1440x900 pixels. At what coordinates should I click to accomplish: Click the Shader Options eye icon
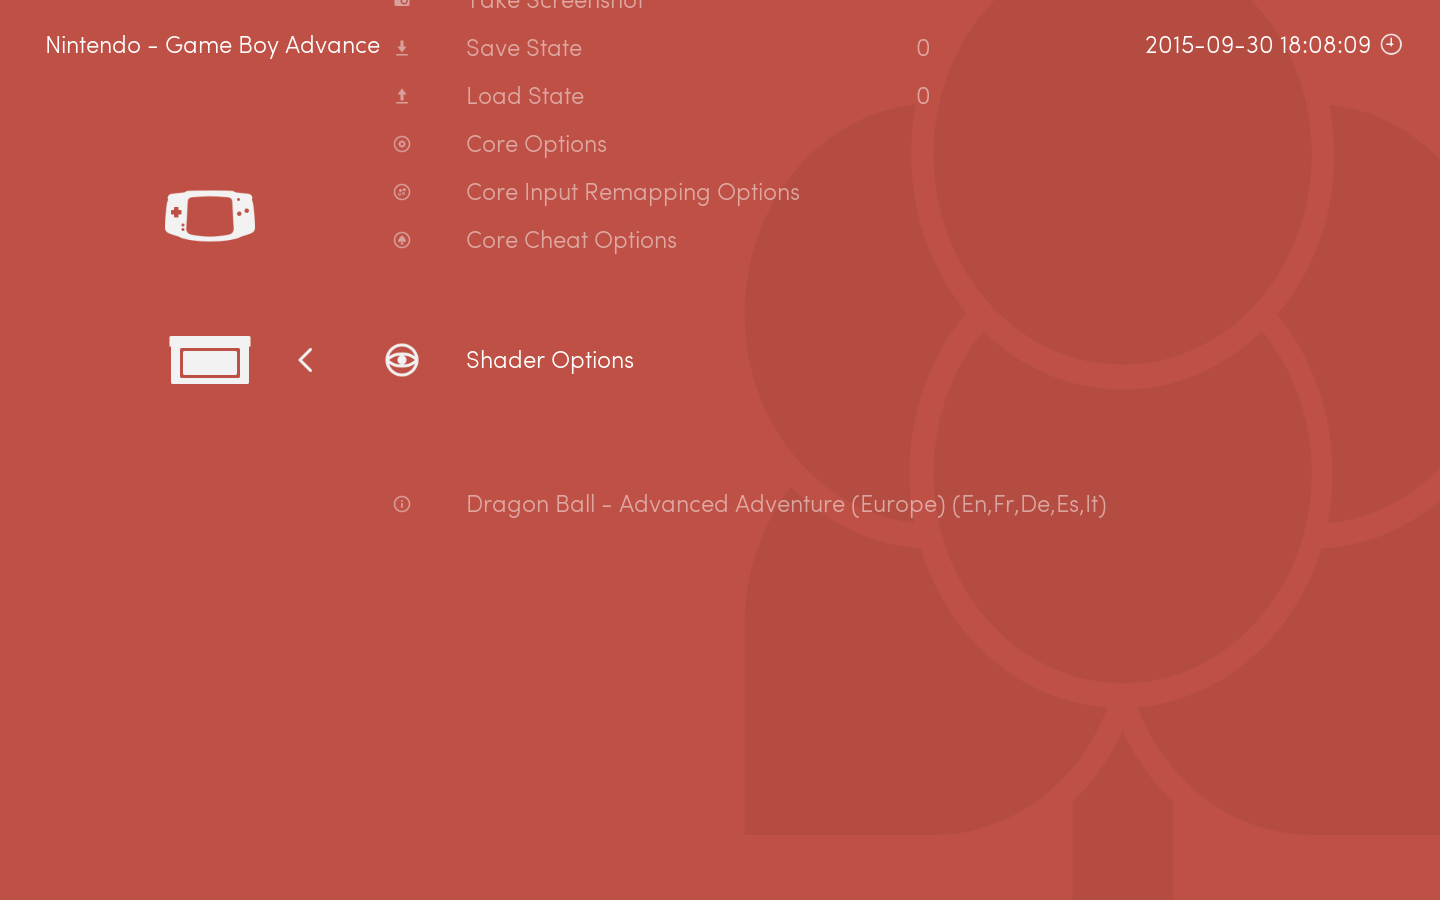click(402, 360)
